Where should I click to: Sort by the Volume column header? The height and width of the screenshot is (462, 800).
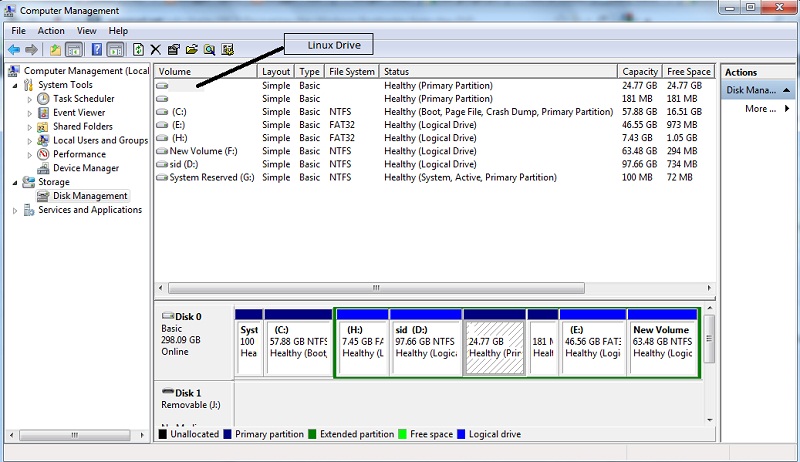click(x=206, y=71)
